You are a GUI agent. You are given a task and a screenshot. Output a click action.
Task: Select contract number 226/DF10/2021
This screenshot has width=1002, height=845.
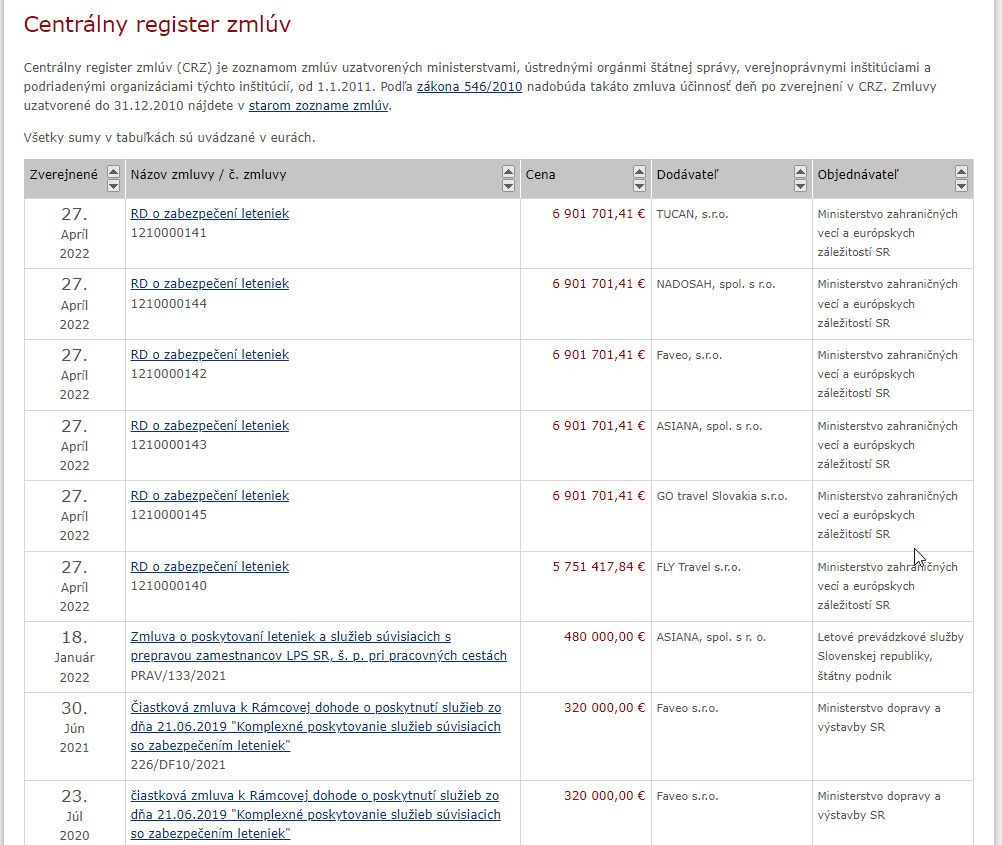[178, 764]
